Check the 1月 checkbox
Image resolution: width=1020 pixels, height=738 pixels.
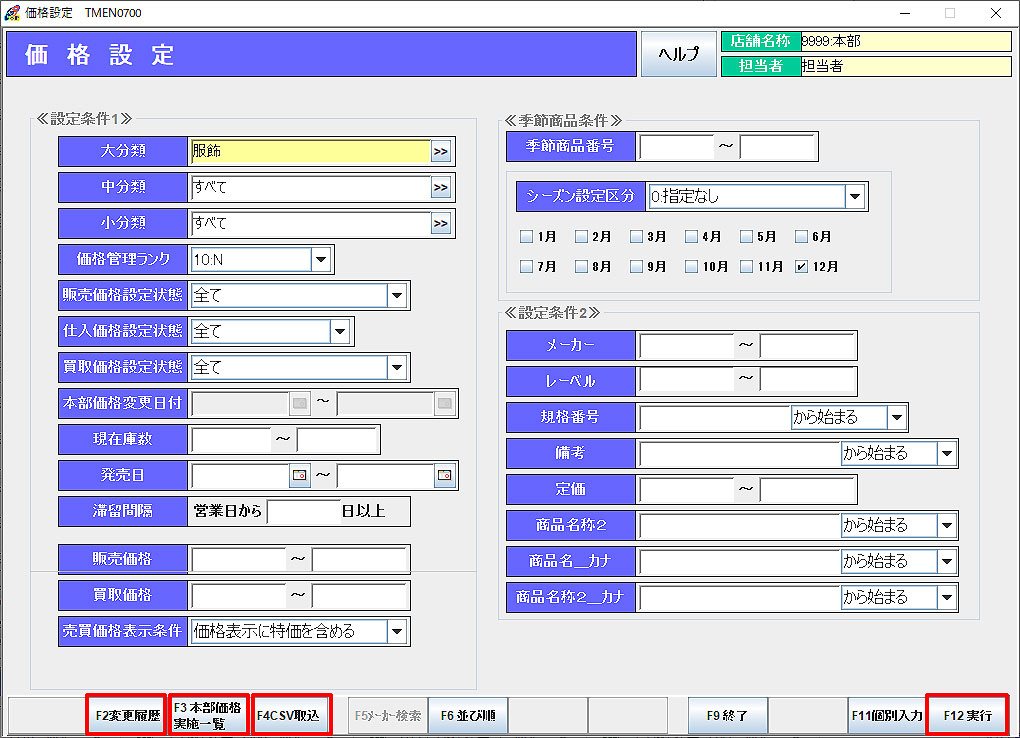coord(526,238)
